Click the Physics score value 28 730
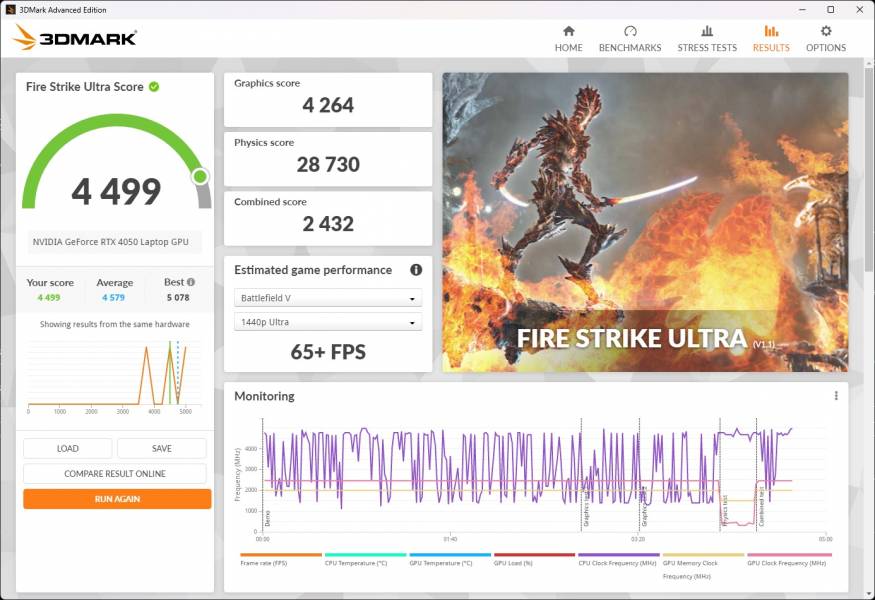875x600 pixels. [x=328, y=165]
